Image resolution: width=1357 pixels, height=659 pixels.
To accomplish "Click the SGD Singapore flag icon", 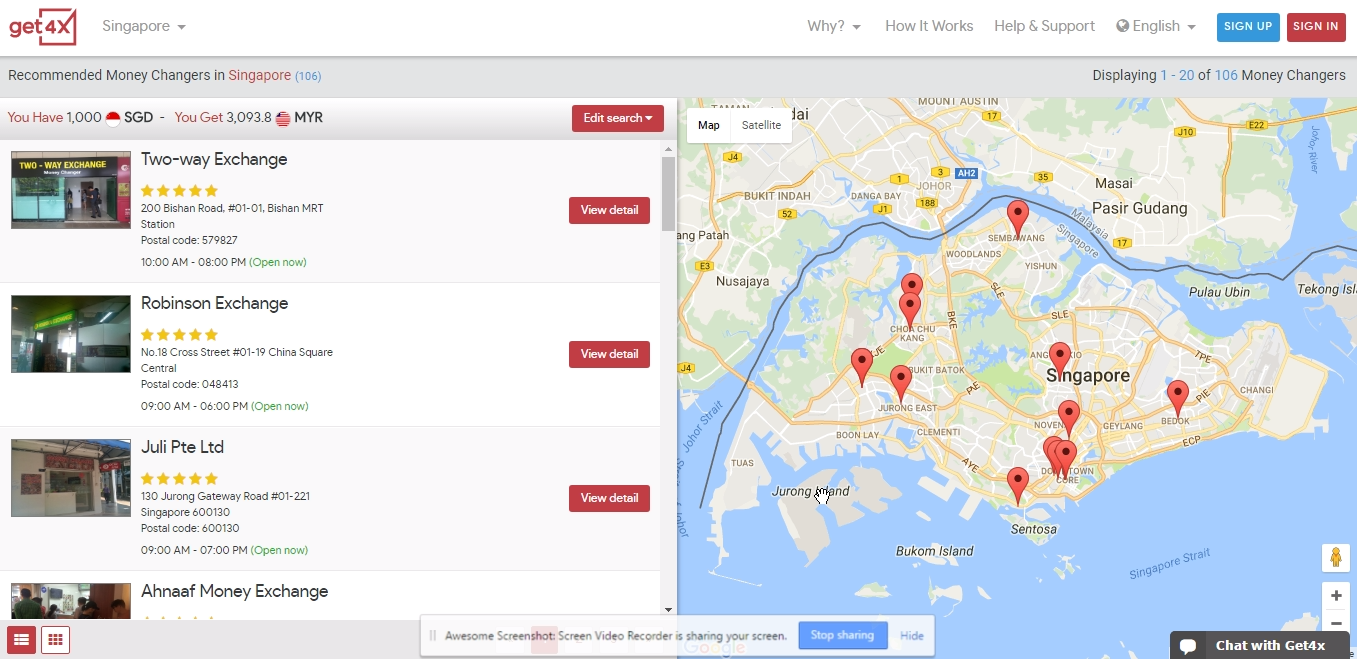I will tap(113, 118).
